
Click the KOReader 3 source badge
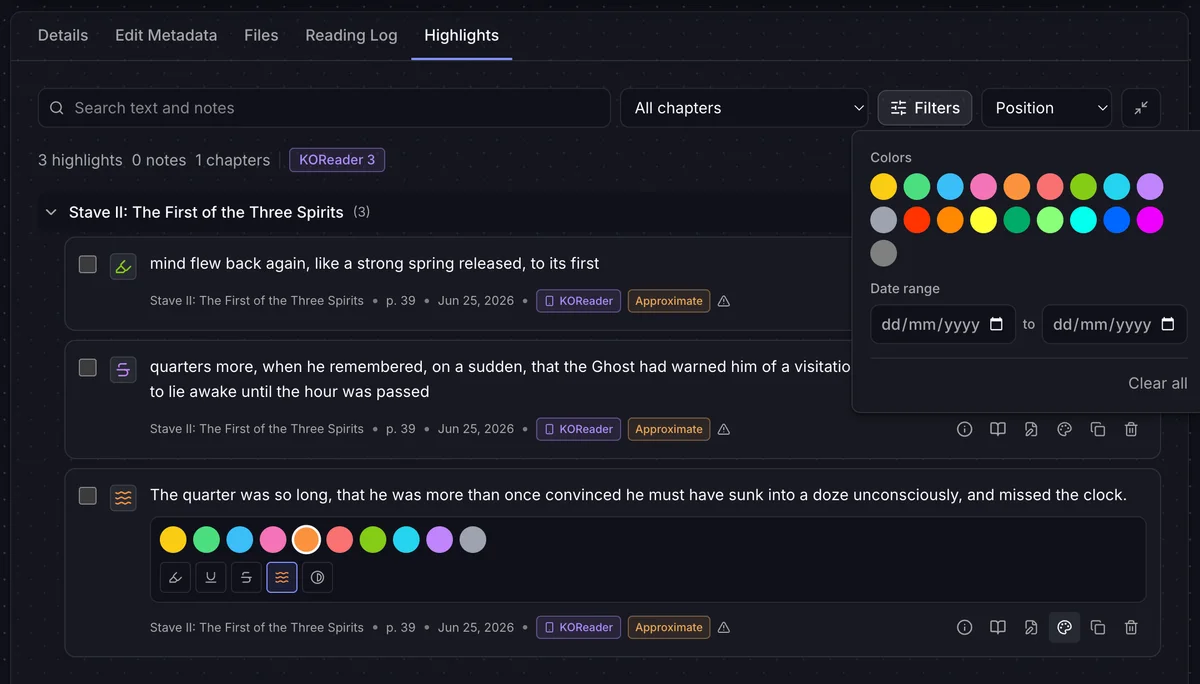click(337, 160)
